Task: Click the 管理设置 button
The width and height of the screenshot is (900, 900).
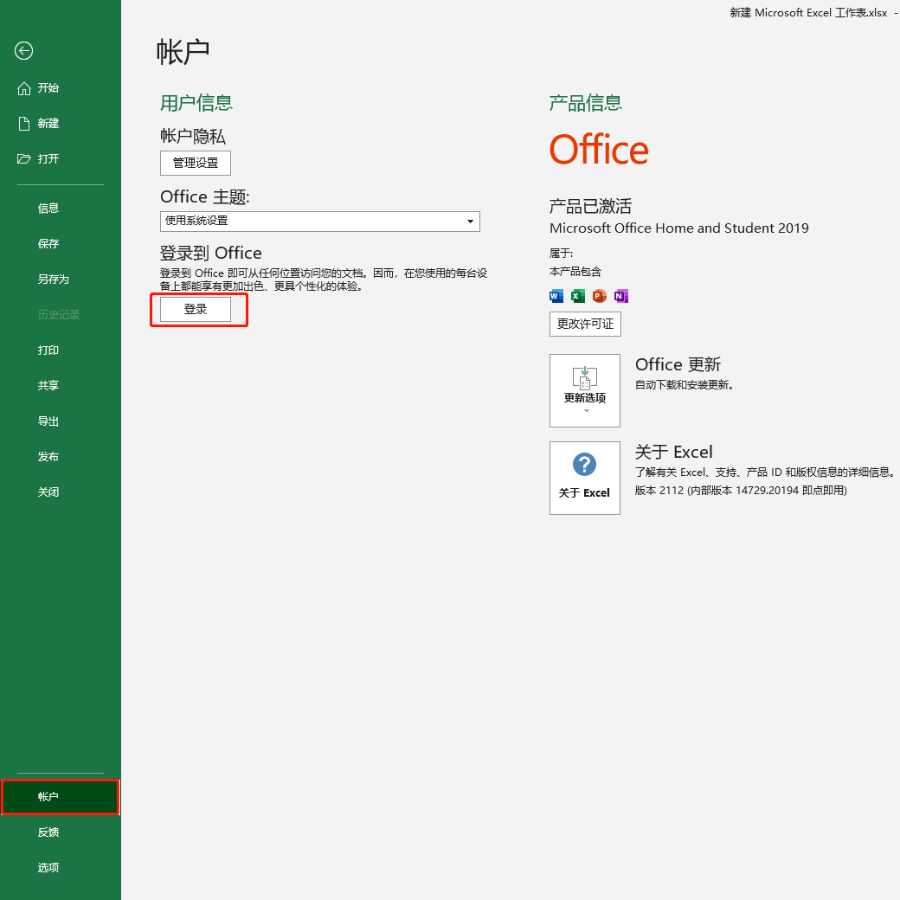Action: point(195,163)
